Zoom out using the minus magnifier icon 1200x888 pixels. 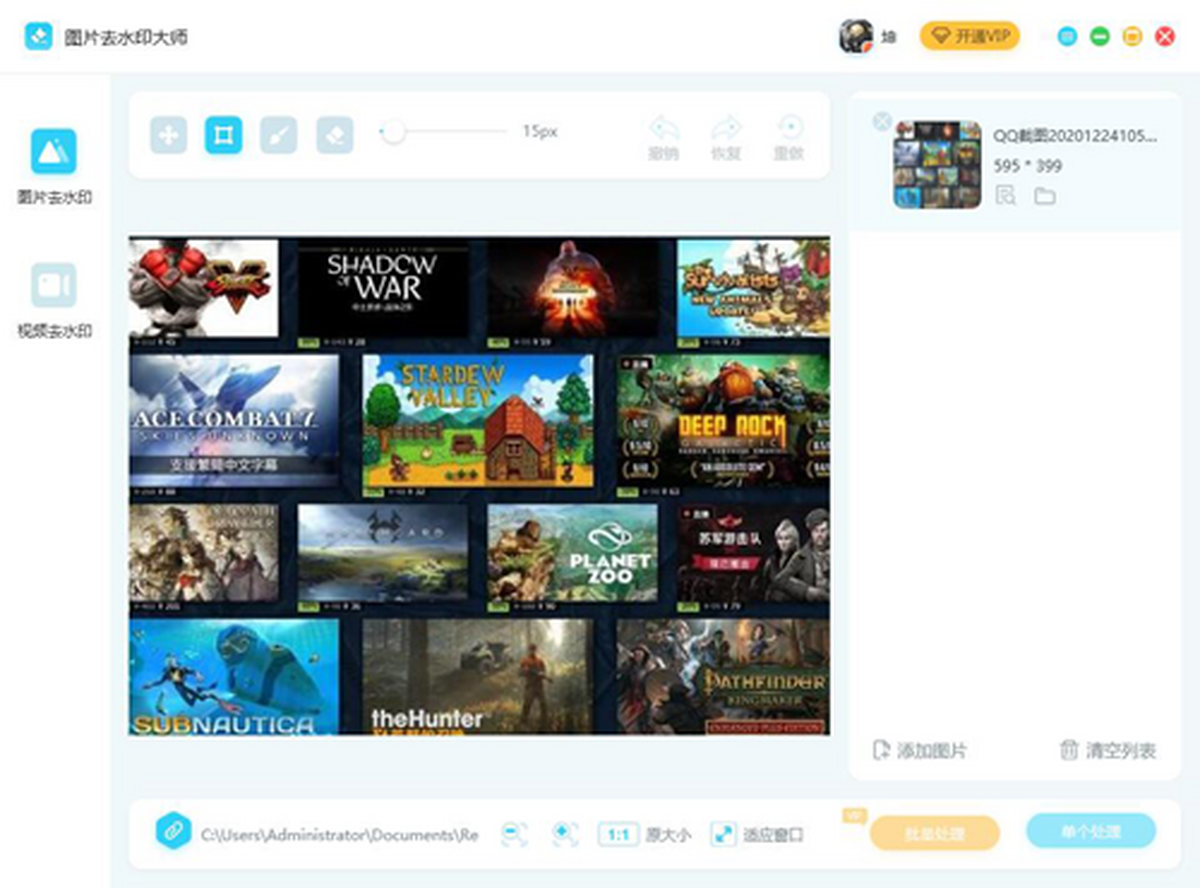pos(514,833)
